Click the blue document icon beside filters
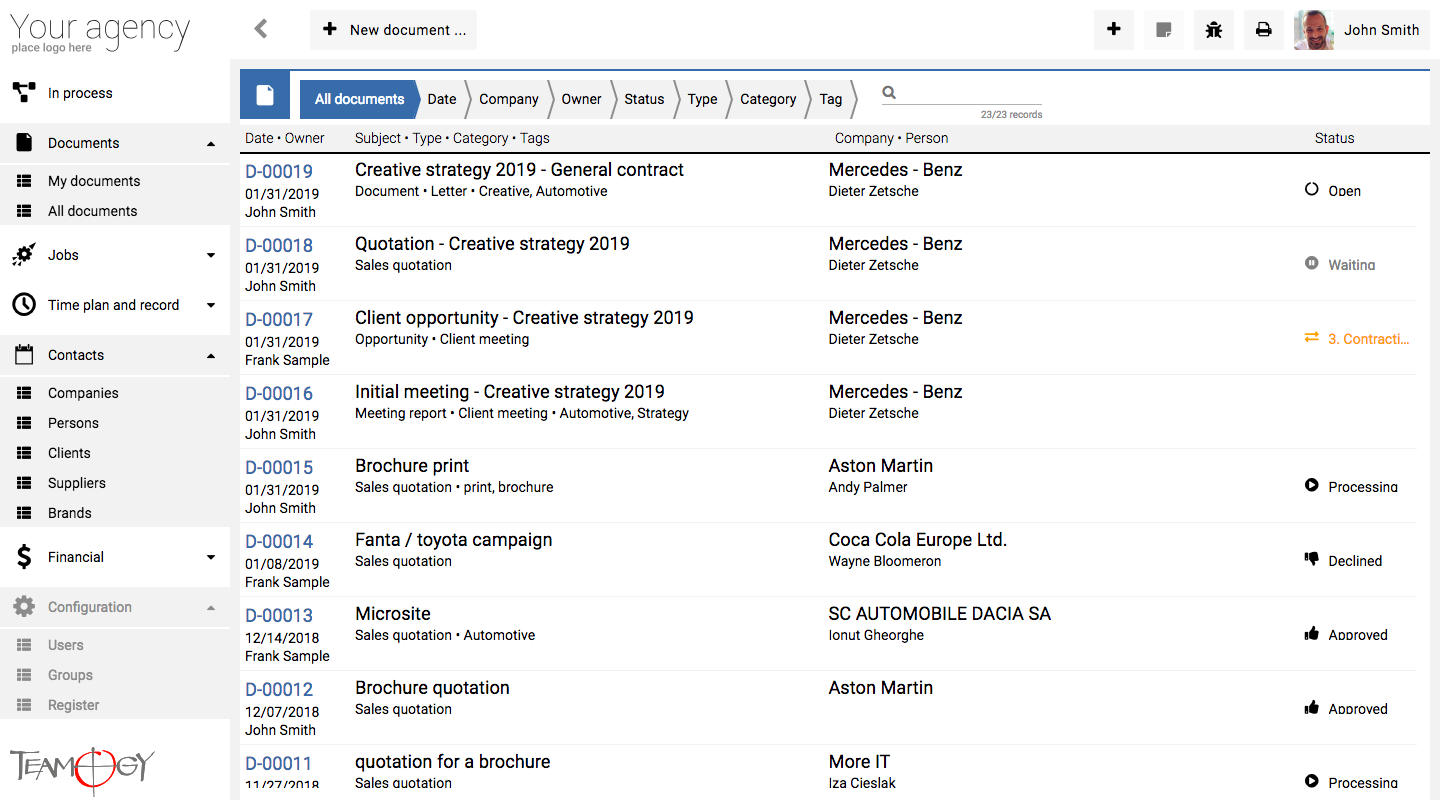The width and height of the screenshot is (1440, 800). pyautogui.click(x=265, y=95)
